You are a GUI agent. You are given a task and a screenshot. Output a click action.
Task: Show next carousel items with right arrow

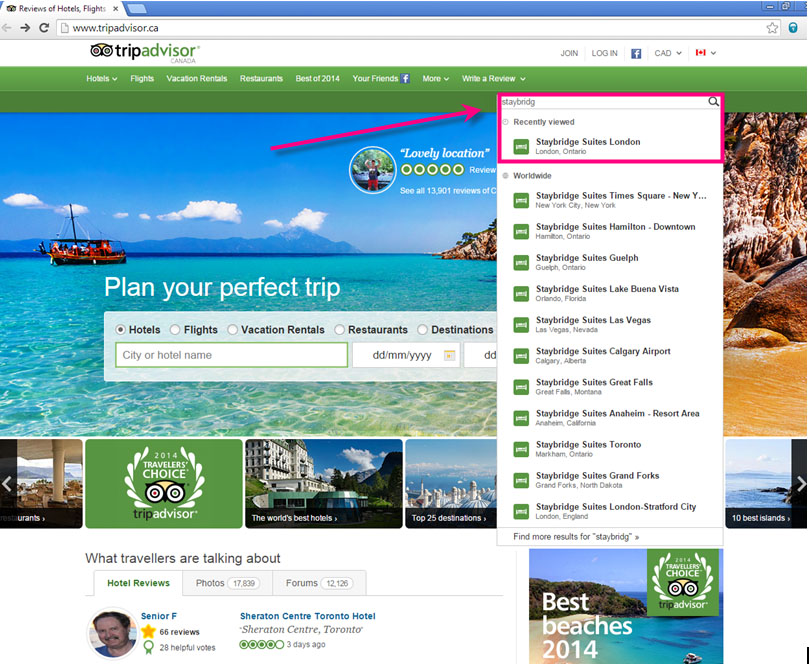coord(801,484)
